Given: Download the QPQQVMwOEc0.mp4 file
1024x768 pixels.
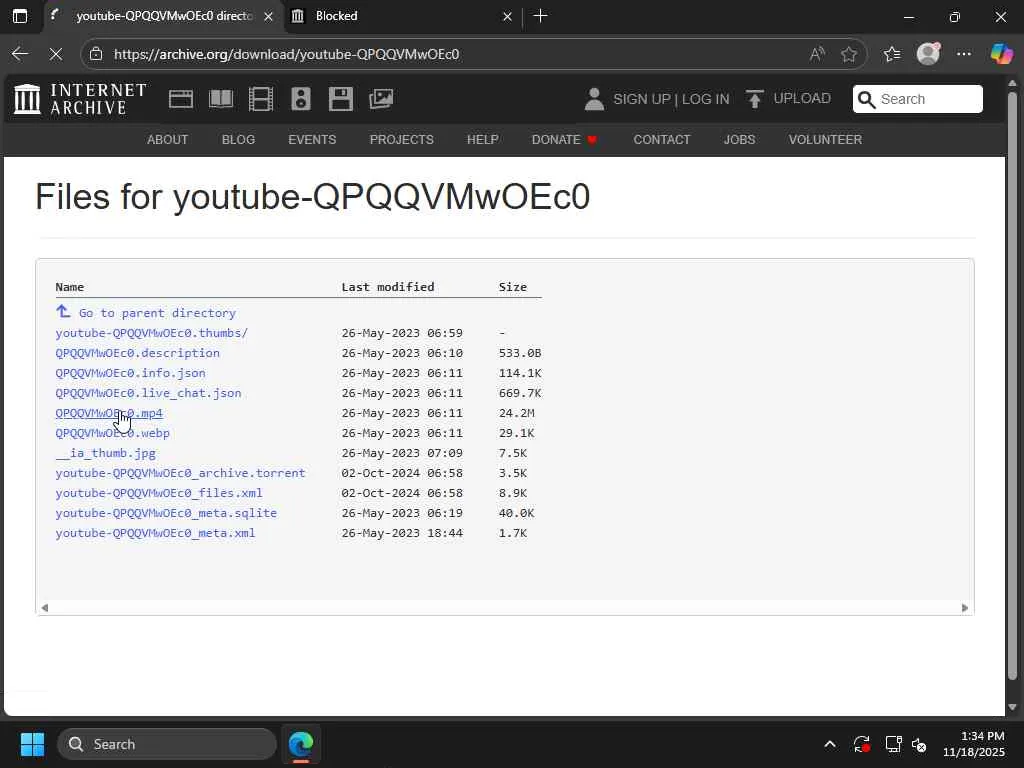Looking at the screenshot, I should (x=109, y=413).
